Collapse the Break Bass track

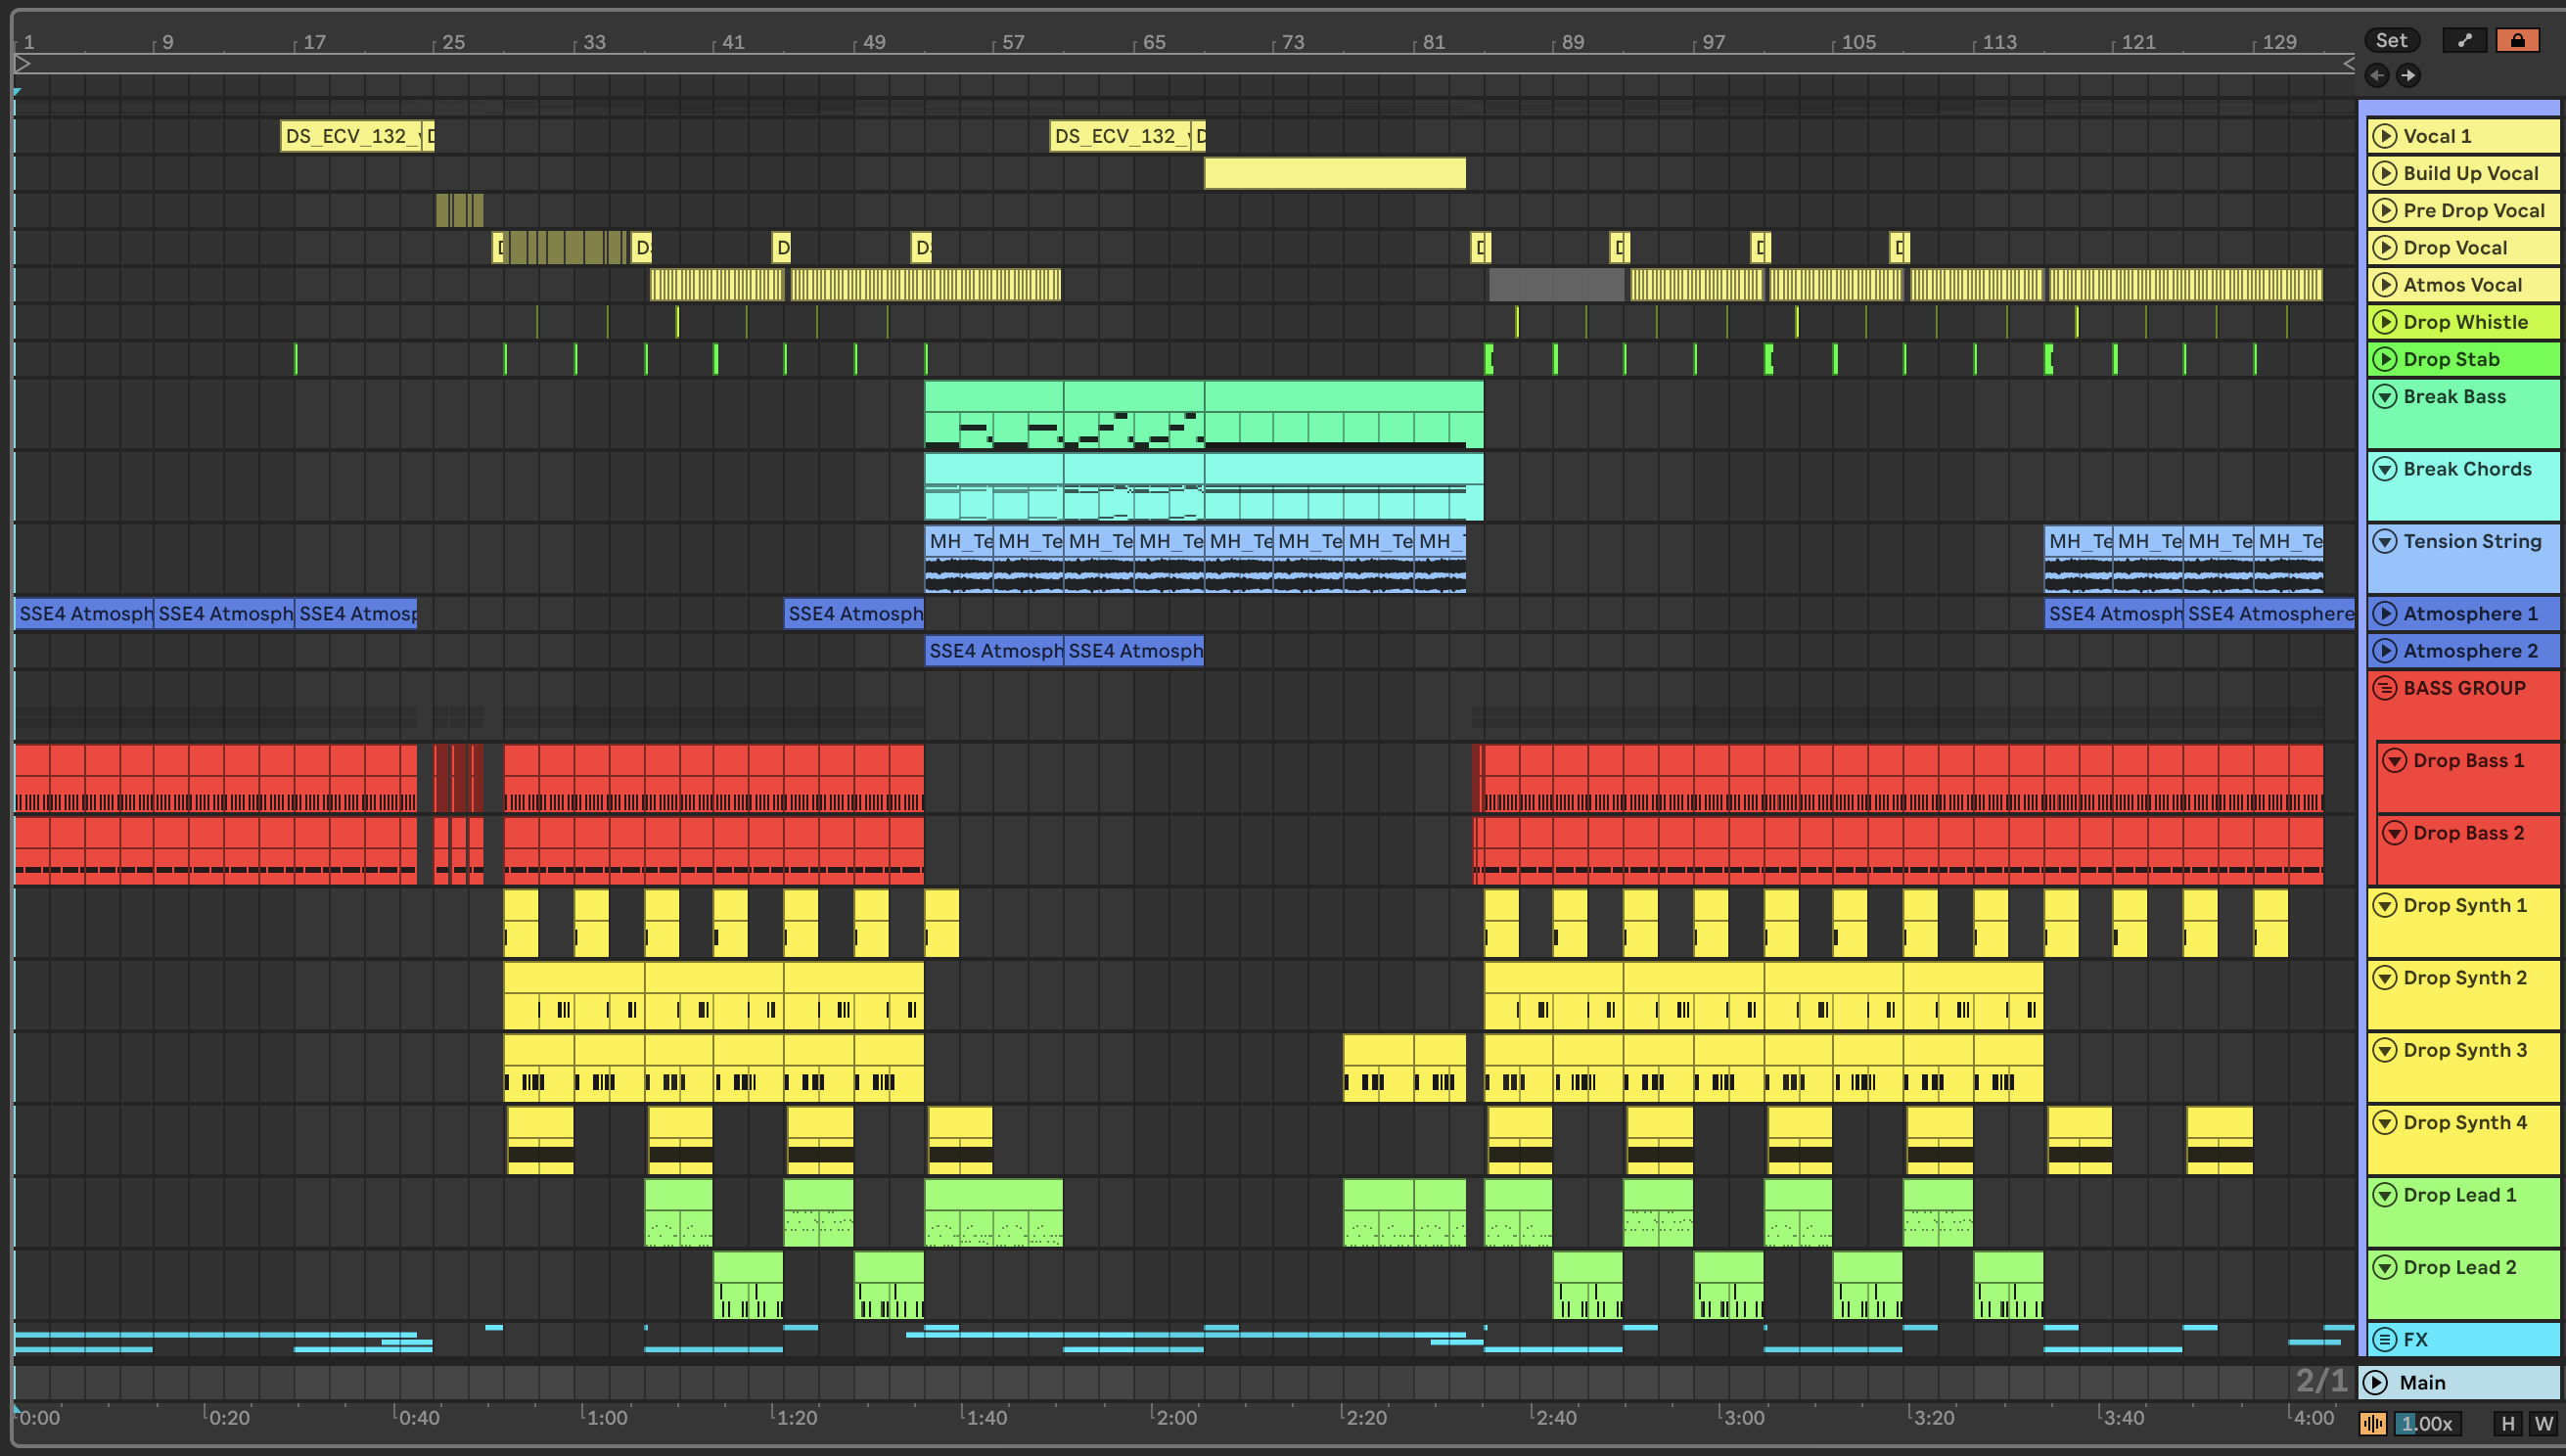(2385, 397)
